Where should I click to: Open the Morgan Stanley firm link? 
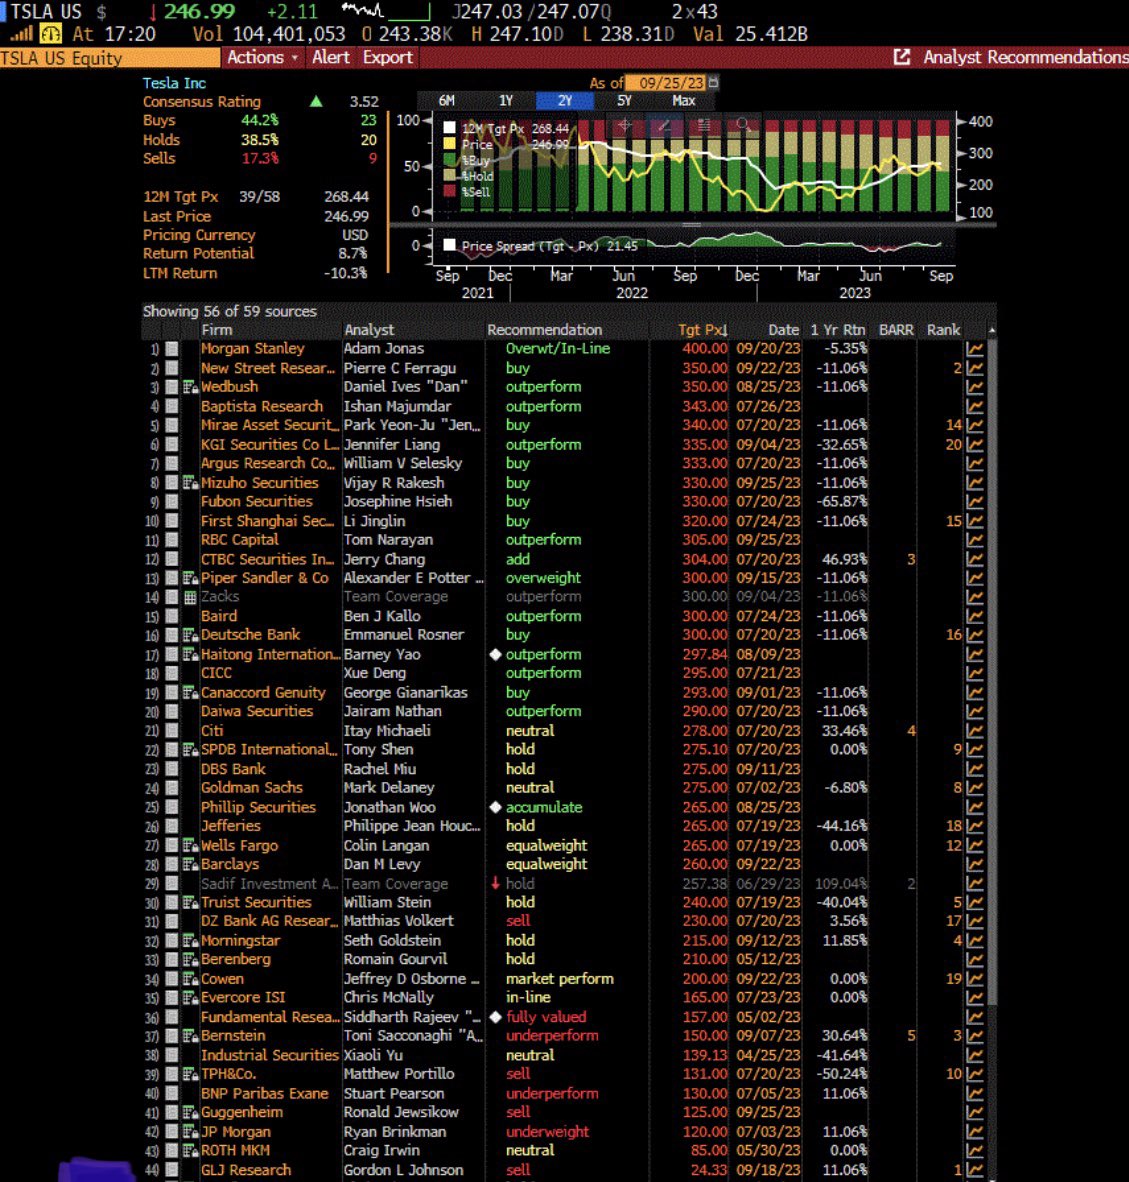point(252,348)
